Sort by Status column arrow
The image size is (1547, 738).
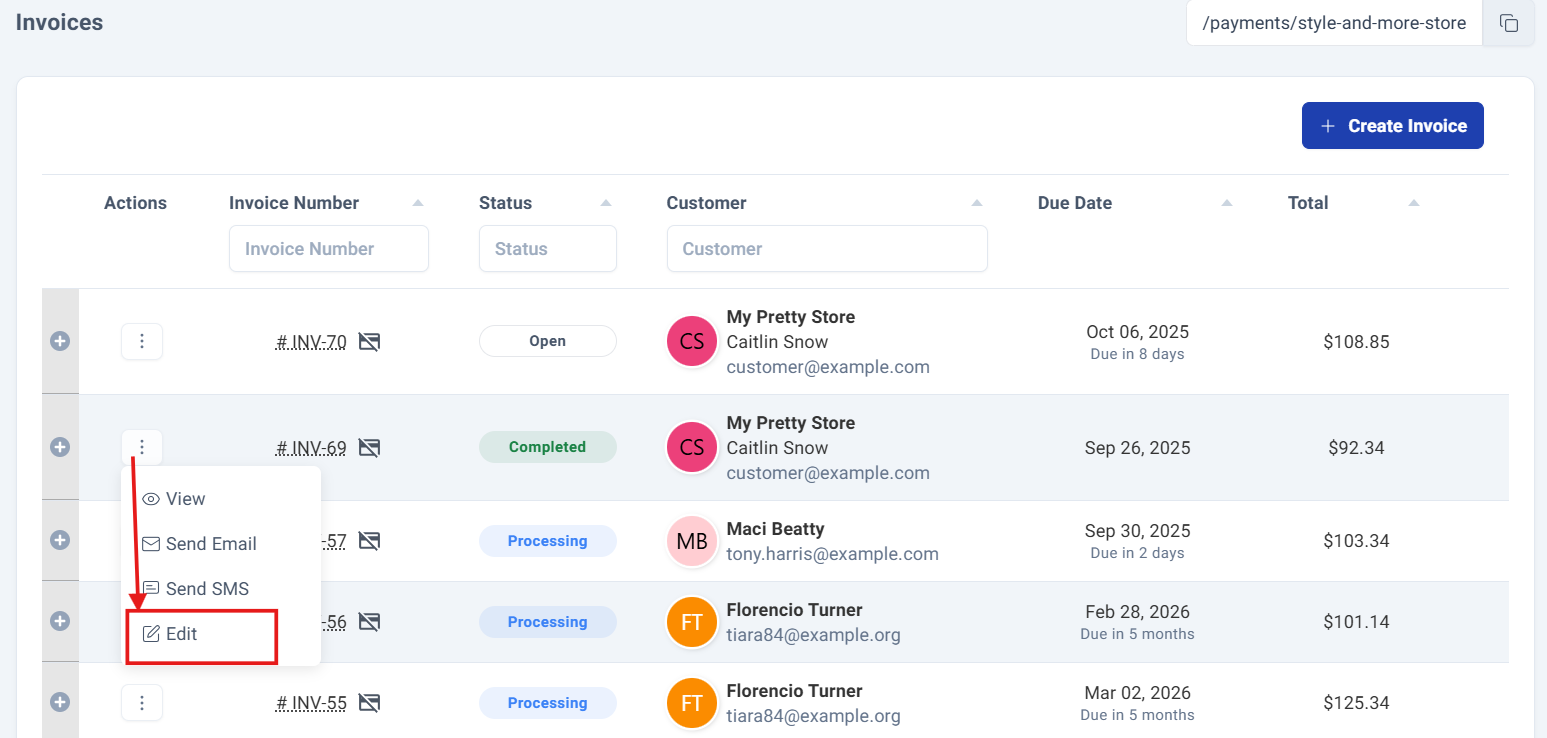coord(605,203)
